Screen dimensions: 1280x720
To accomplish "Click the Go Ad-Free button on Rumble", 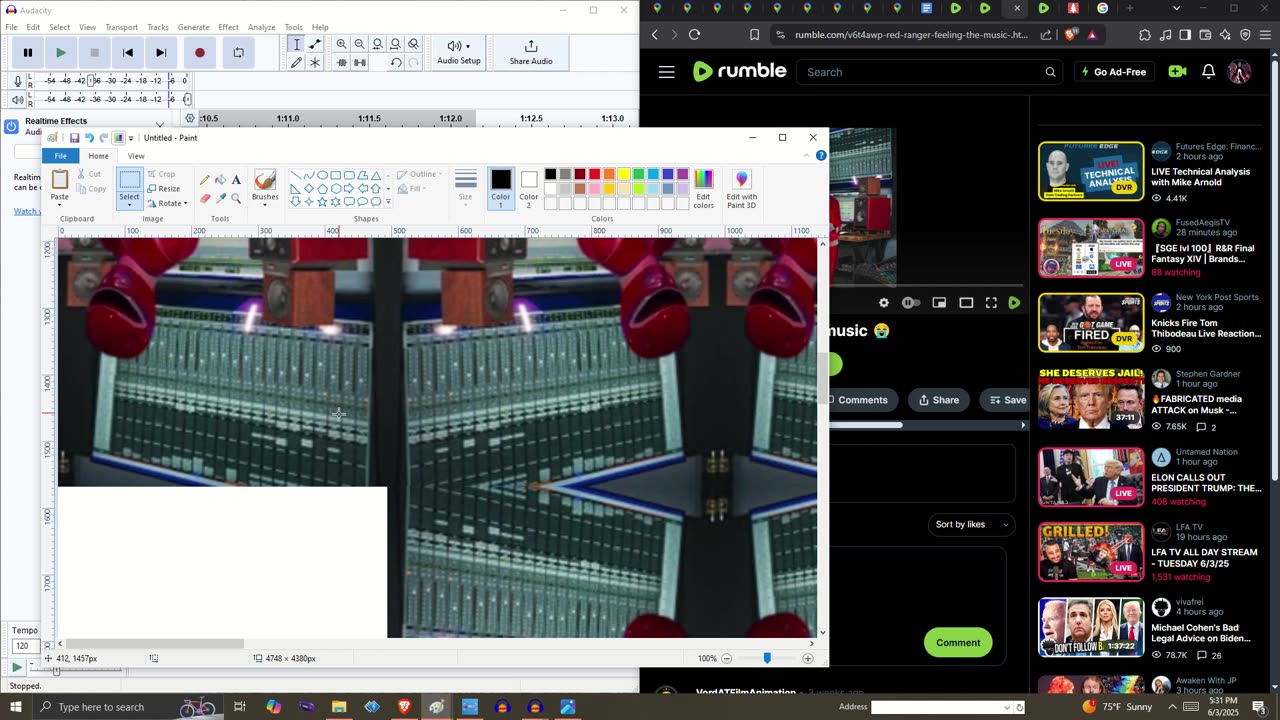I will (1113, 72).
